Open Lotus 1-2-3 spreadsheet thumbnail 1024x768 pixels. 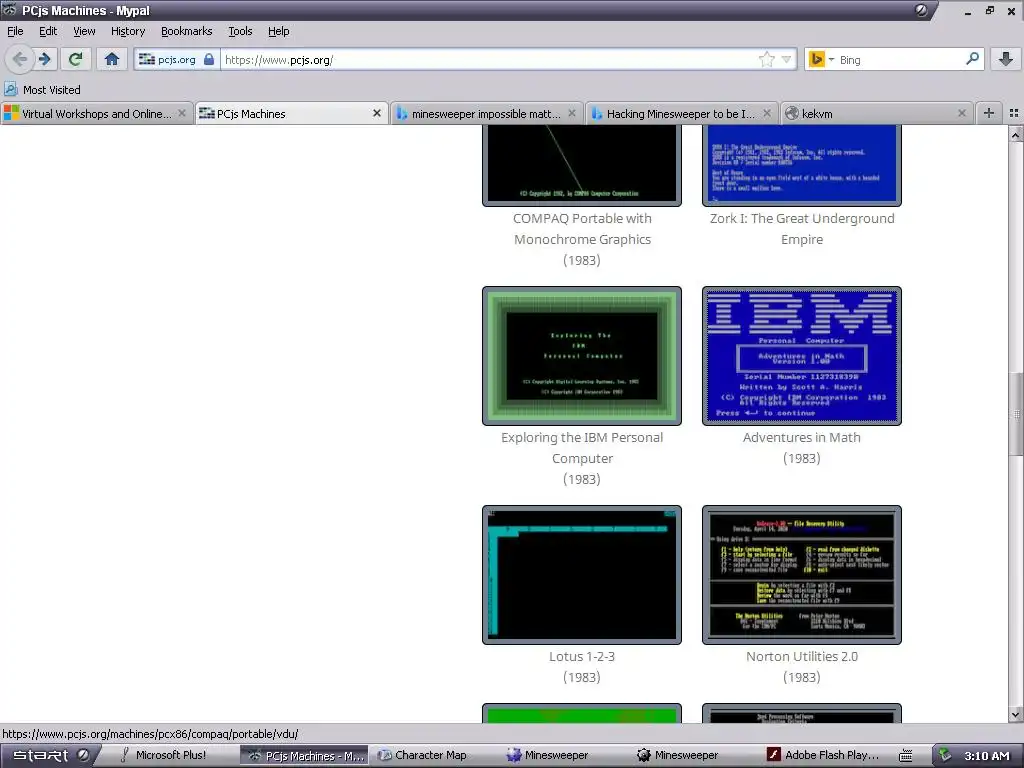(x=582, y=575)
